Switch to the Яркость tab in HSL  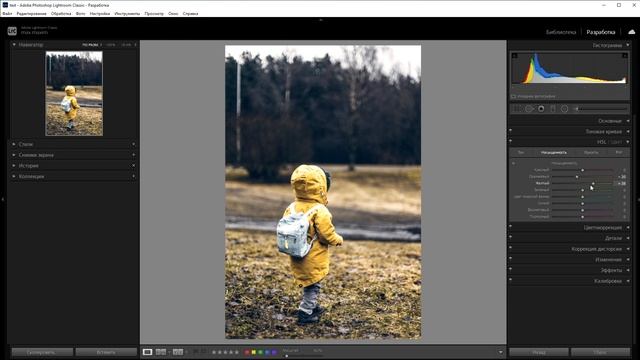[x=591, y=152]
